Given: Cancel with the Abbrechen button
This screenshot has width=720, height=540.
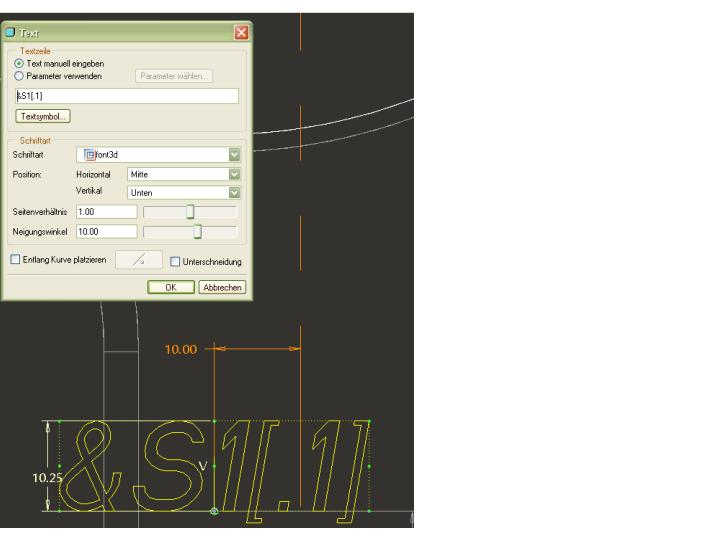Looking at the screenshot, I should (222, 287).
